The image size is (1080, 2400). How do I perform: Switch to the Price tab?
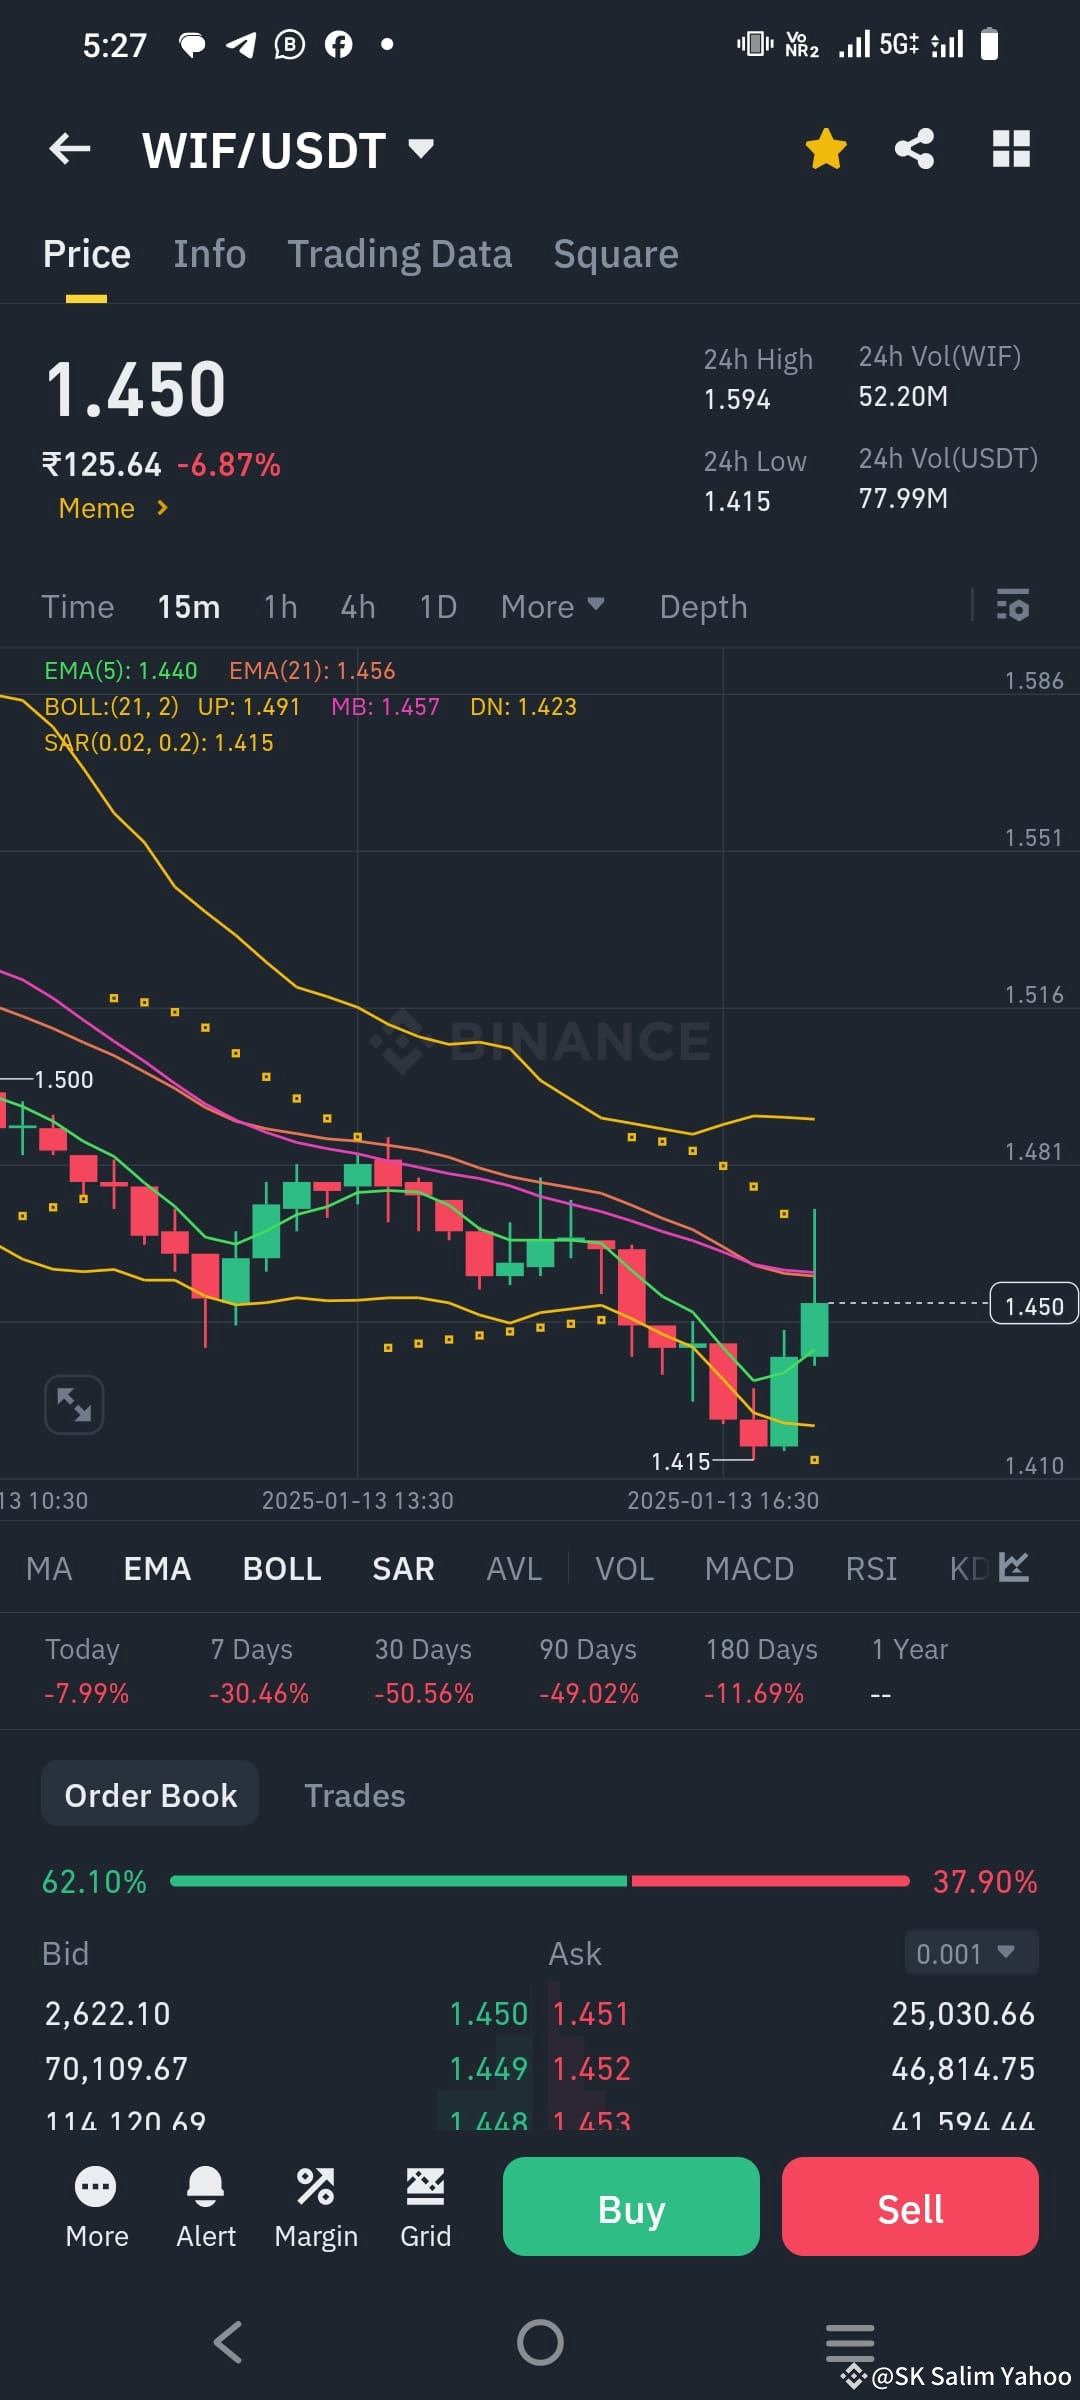tap(86, 254)
